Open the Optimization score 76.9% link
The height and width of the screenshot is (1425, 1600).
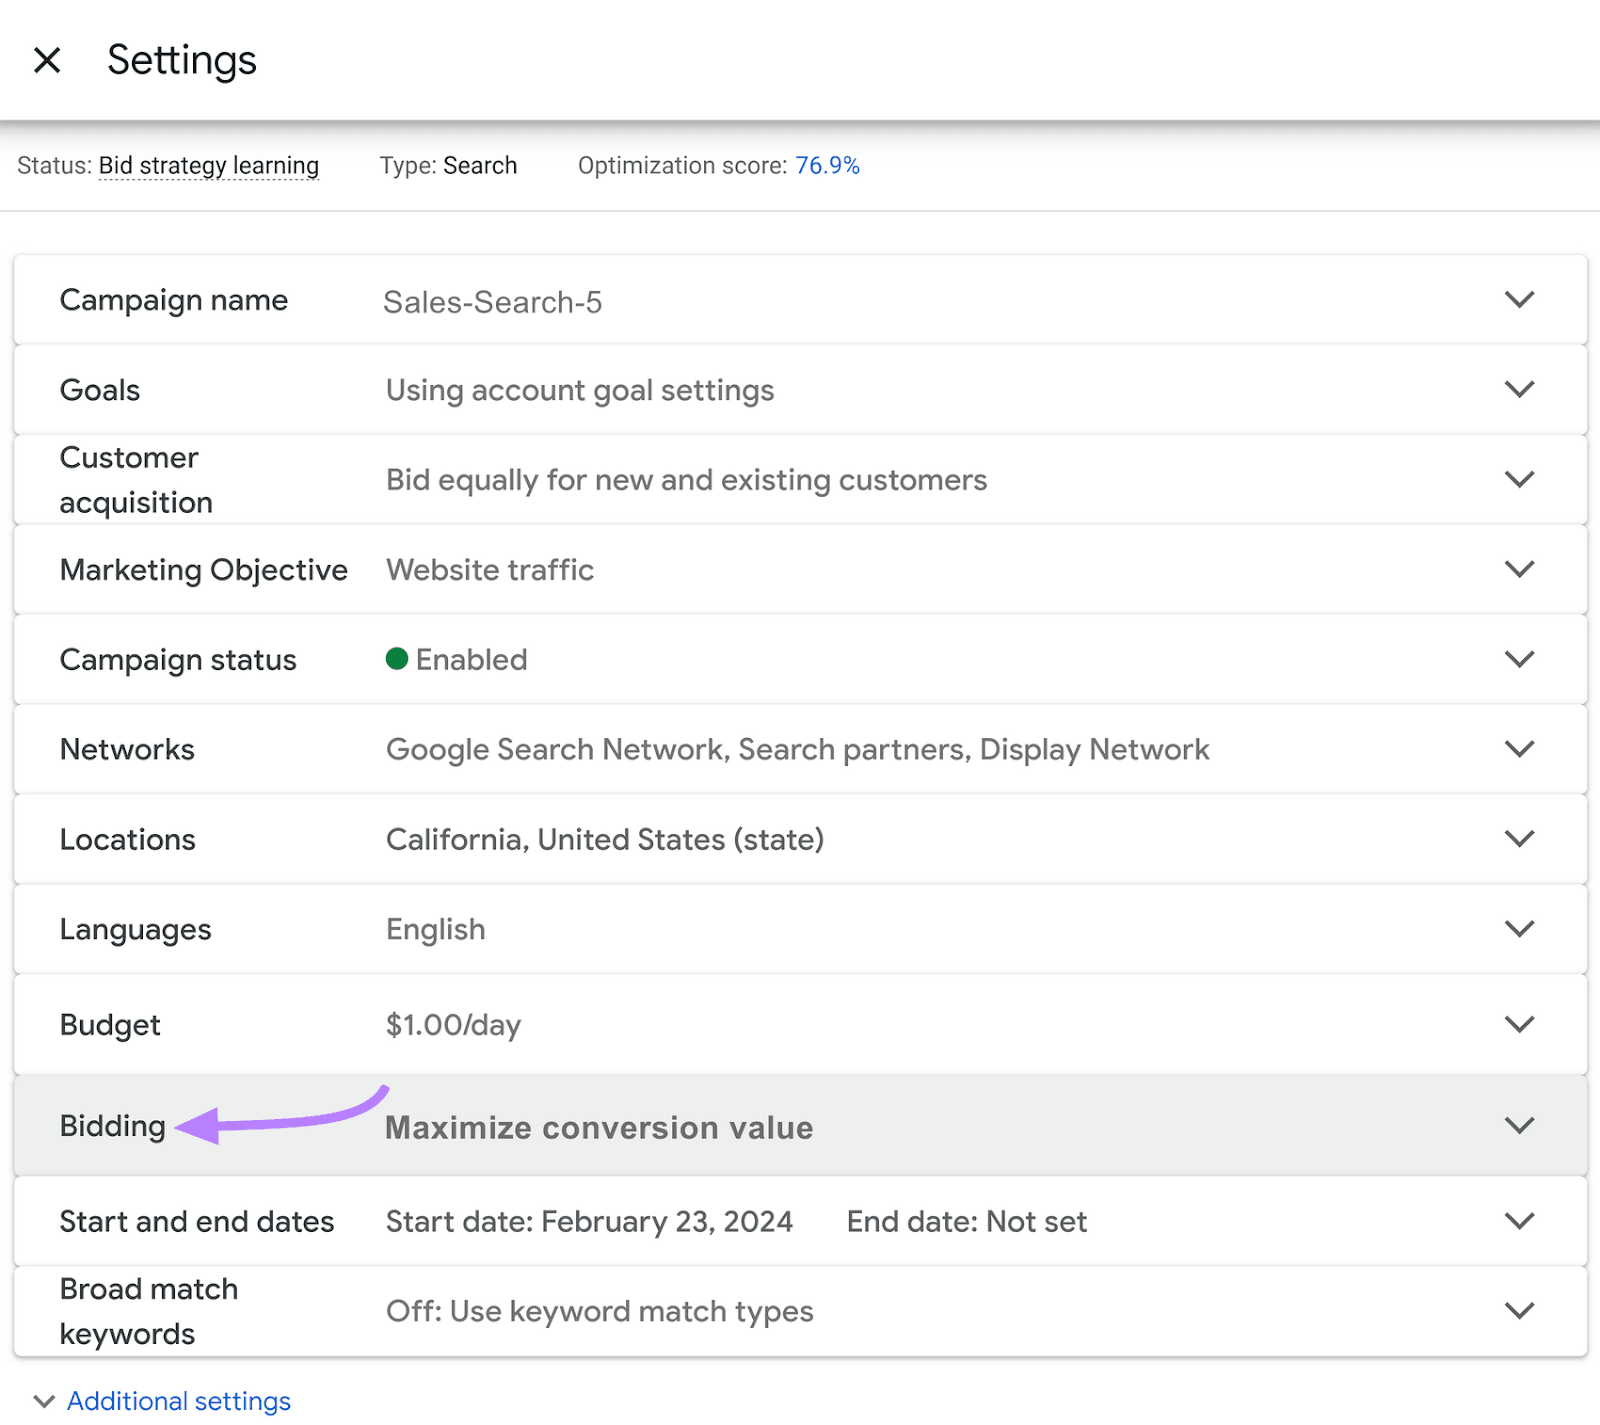click(828, 166)
